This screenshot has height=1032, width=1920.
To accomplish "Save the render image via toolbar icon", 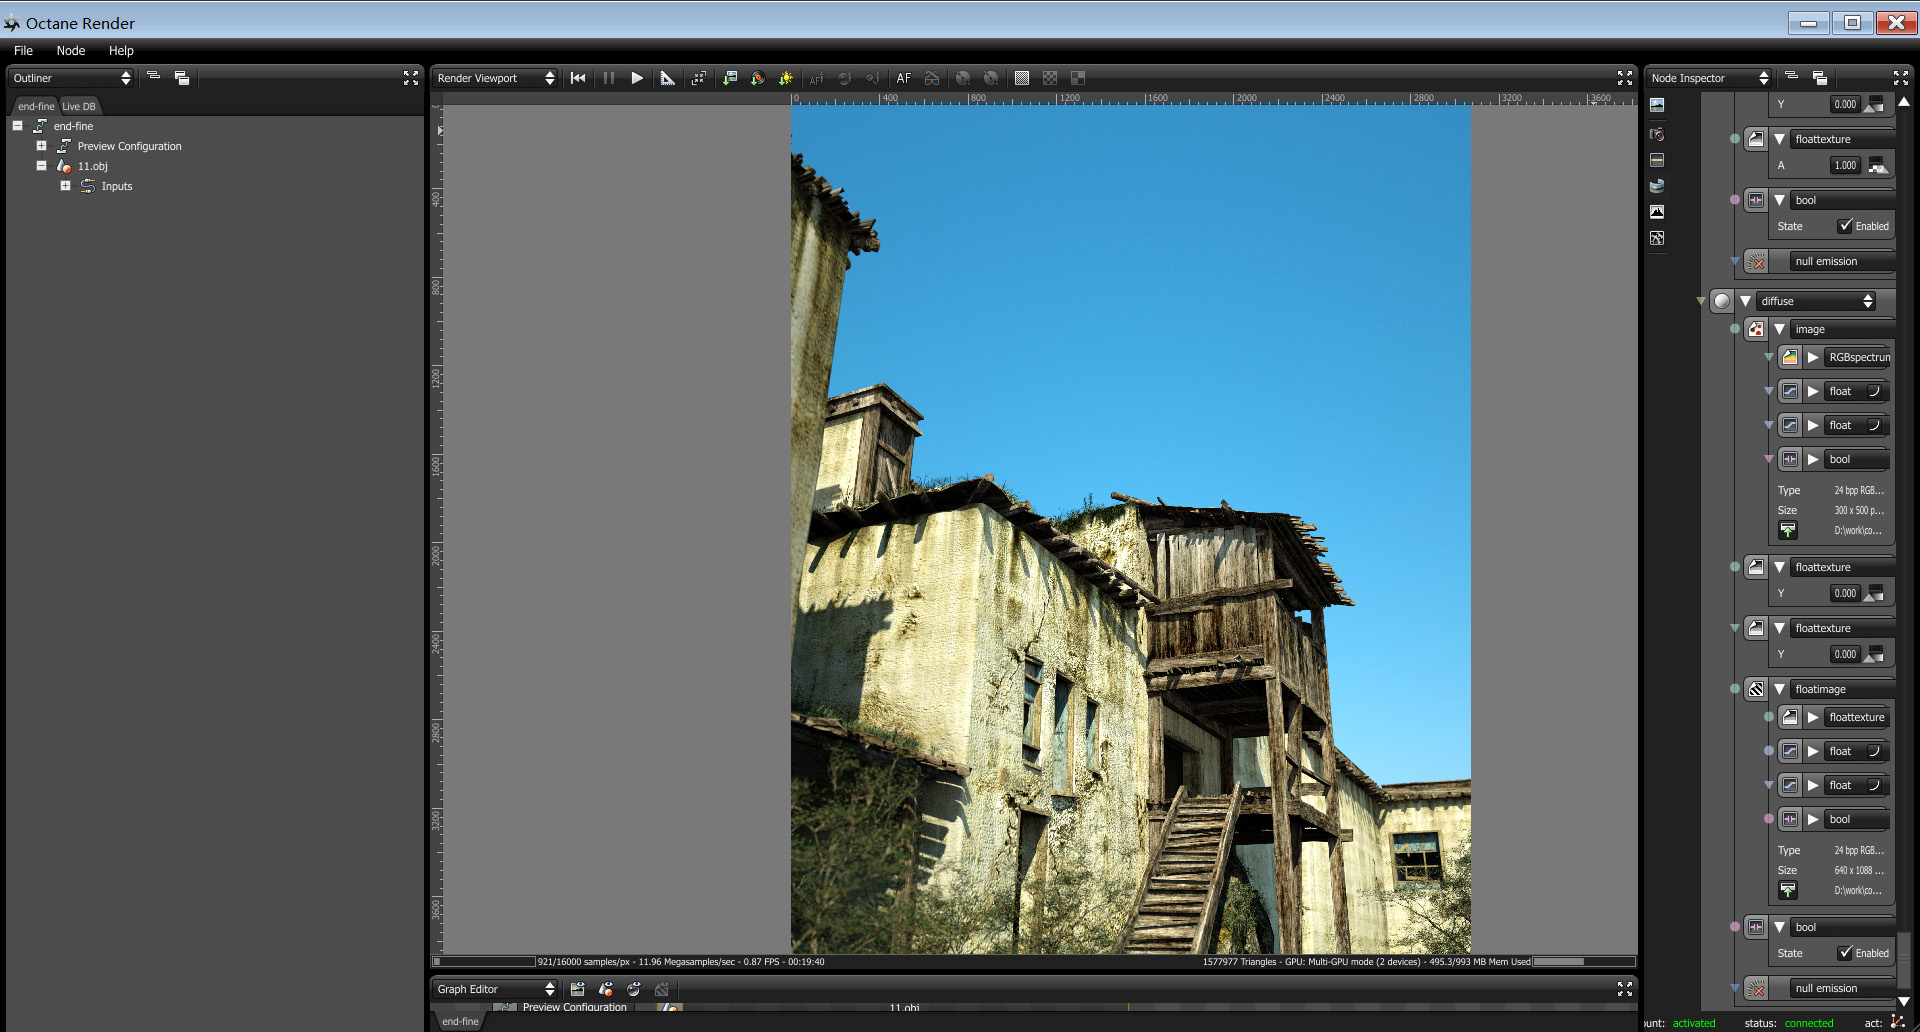I will 730,78.
